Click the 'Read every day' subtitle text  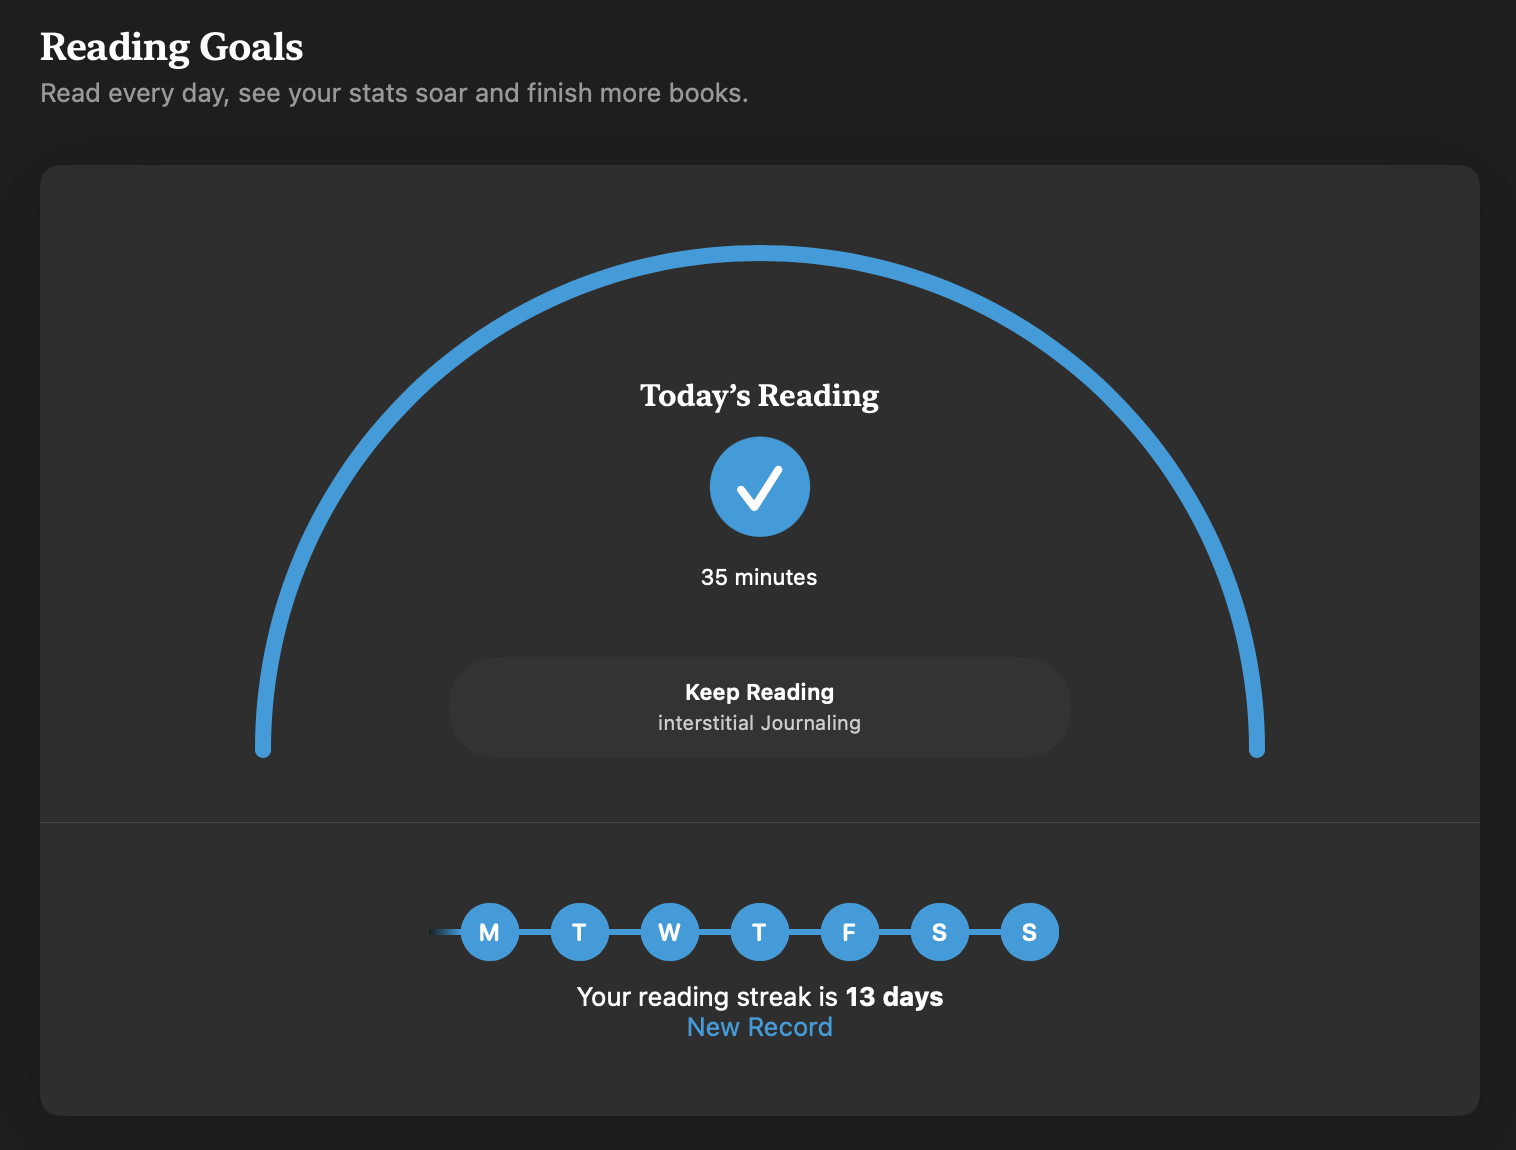point(394,93)
